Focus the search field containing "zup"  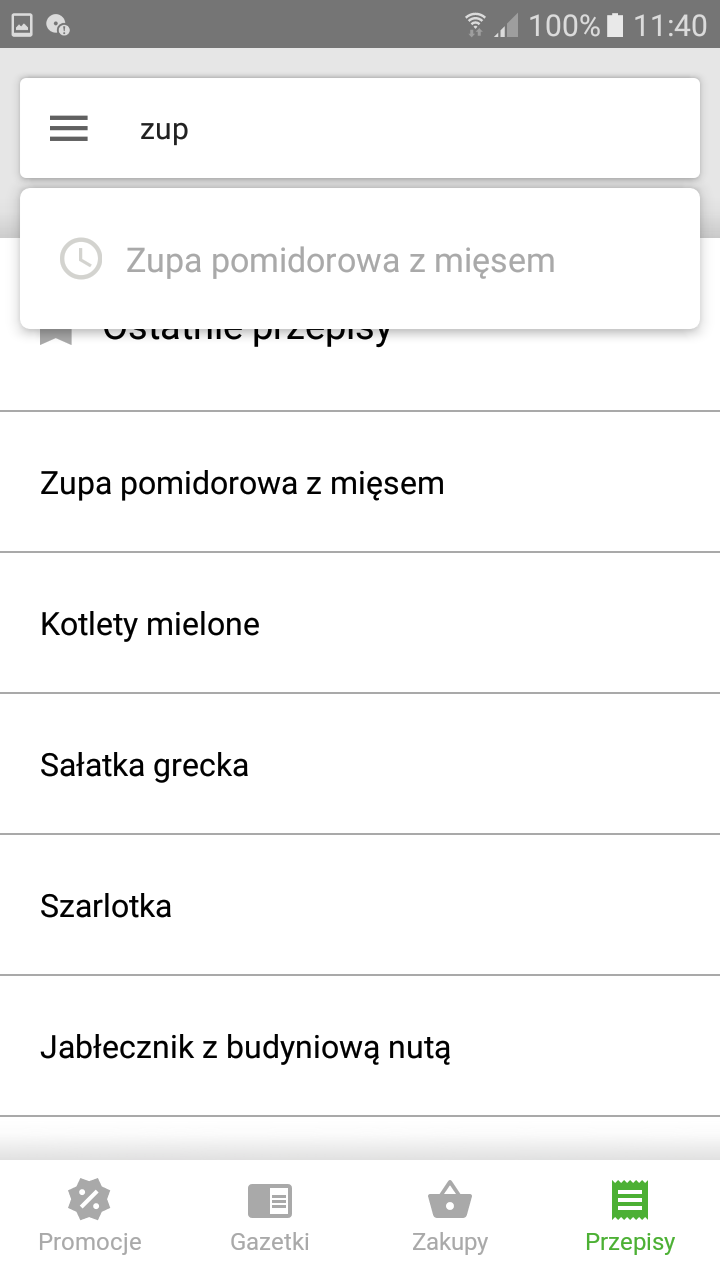[x=400, y=129]
